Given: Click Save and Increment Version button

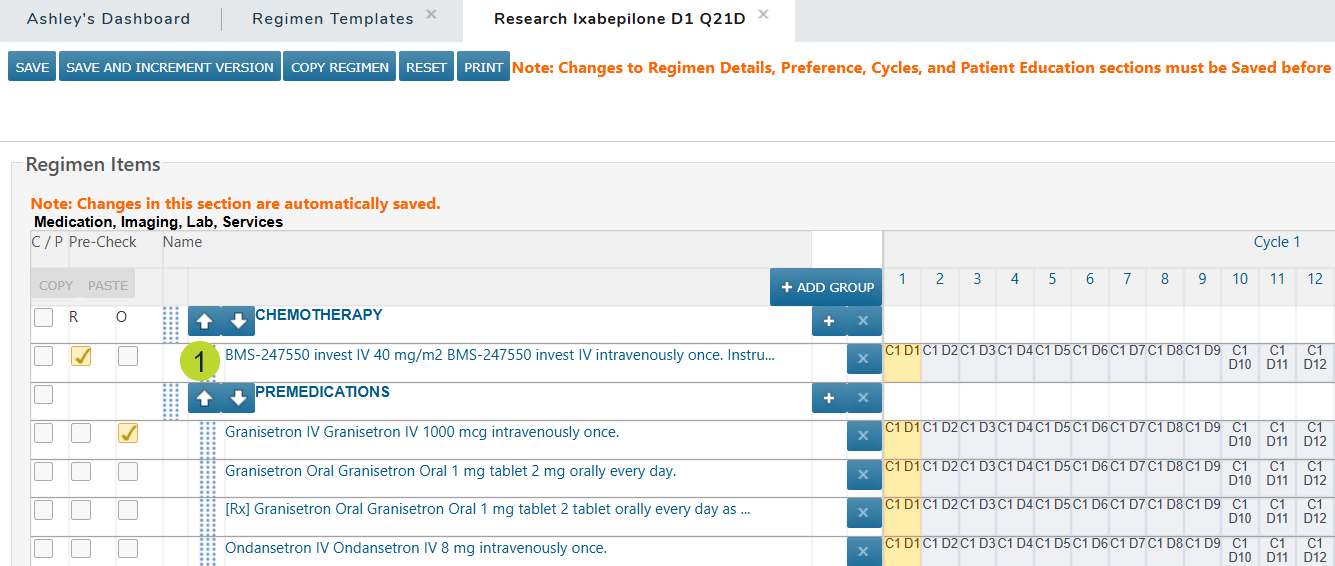Looking at the screenshot, I should (x=169, y=67).
